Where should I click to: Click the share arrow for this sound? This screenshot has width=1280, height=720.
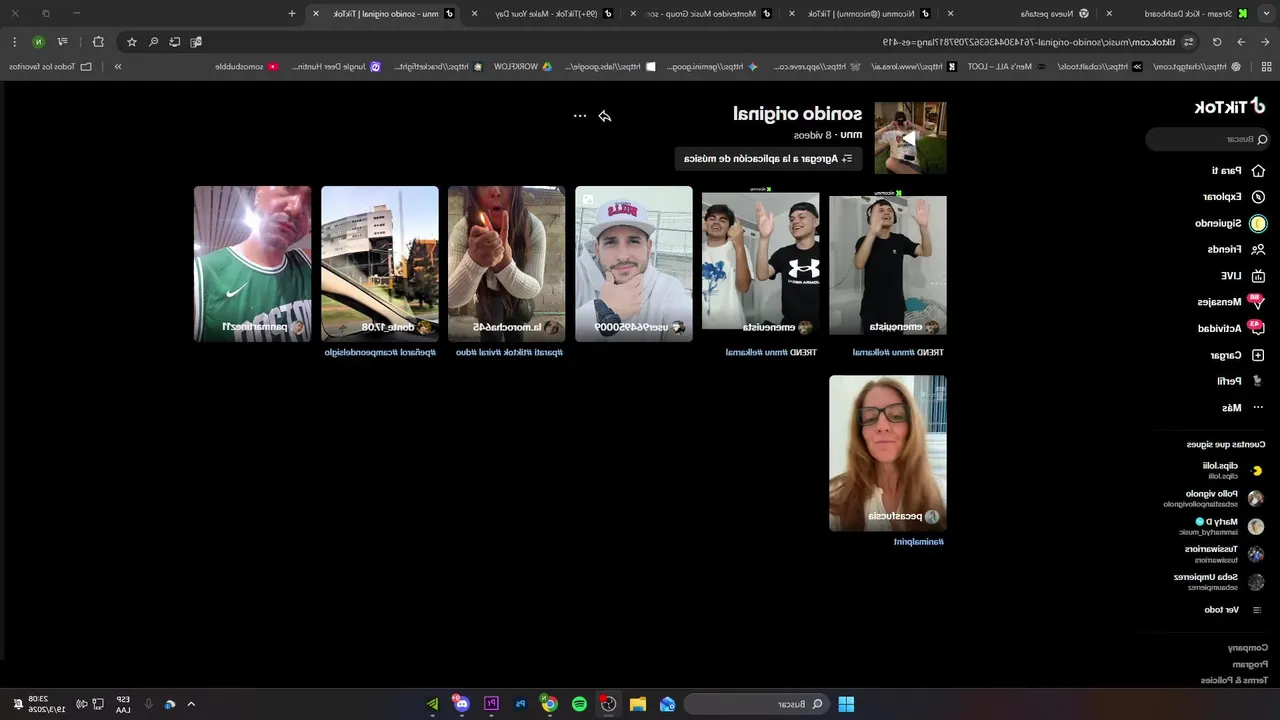pos(605,116)
